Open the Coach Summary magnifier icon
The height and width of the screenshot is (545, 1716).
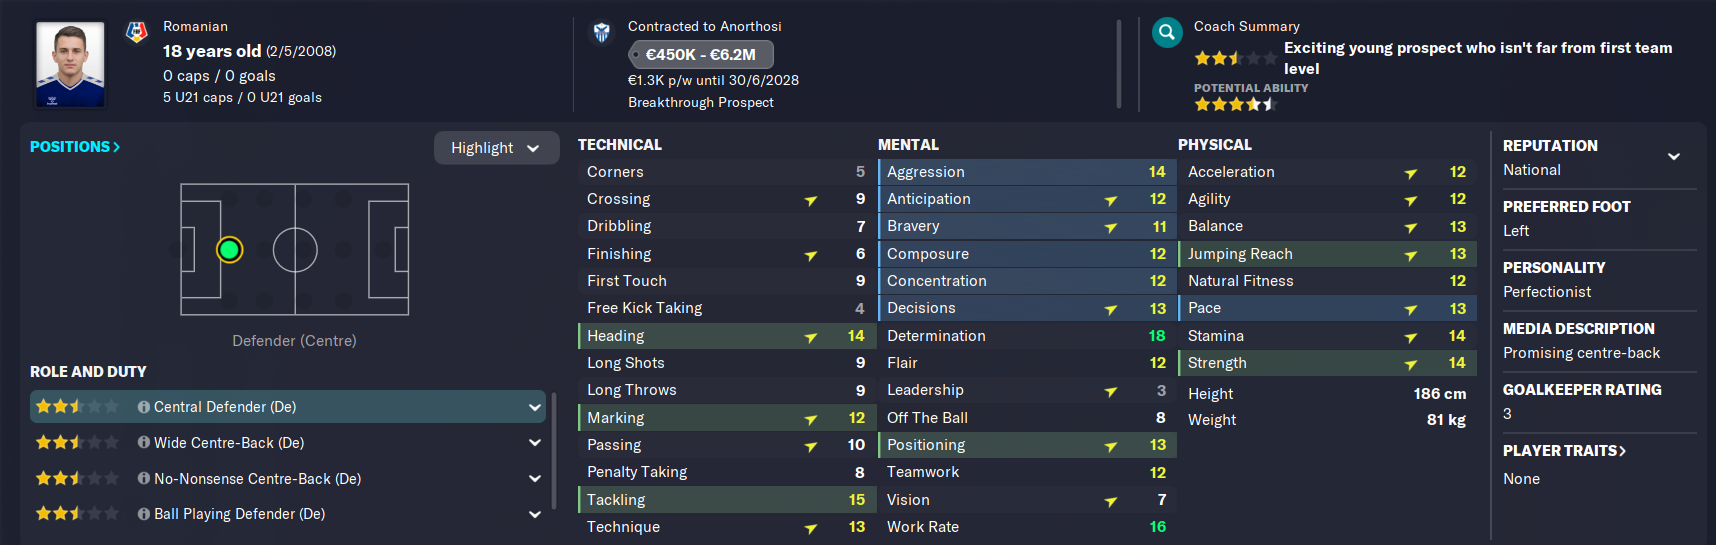[1166, 33]
